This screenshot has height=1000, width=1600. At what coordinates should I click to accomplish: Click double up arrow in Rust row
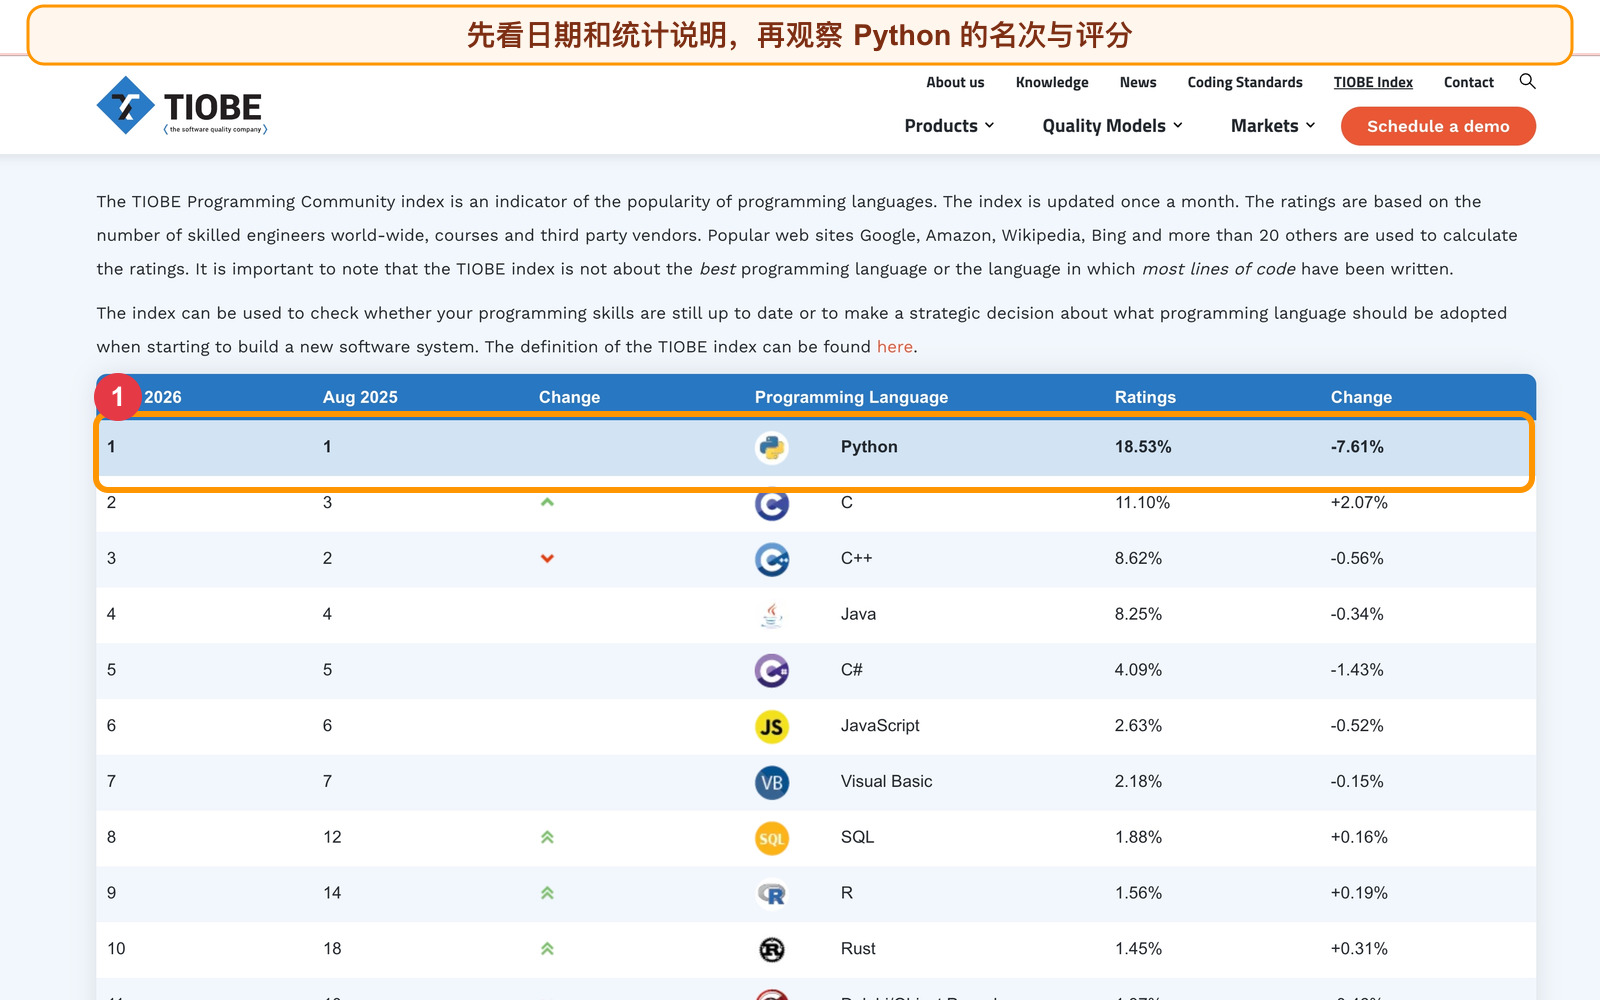(547, 948)
